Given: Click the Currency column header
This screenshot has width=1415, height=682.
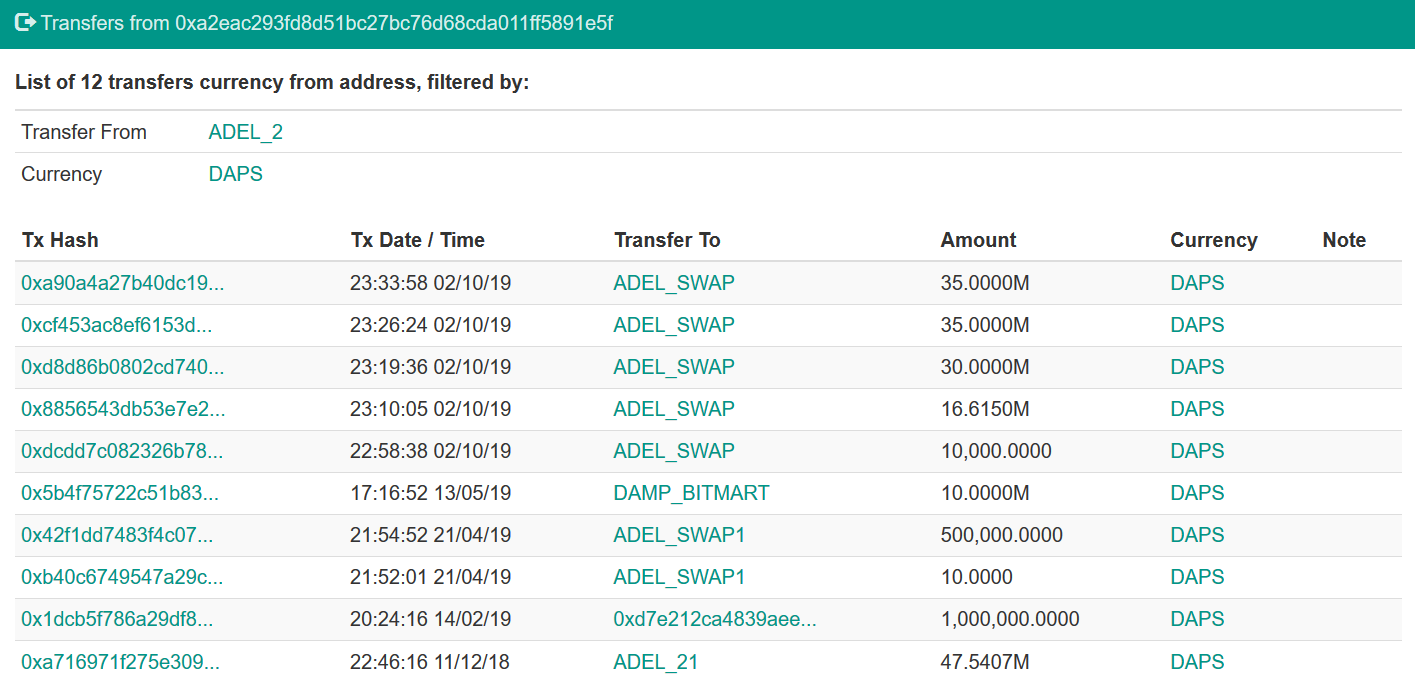Looking at the screenshot, I should click(1214, 240).
